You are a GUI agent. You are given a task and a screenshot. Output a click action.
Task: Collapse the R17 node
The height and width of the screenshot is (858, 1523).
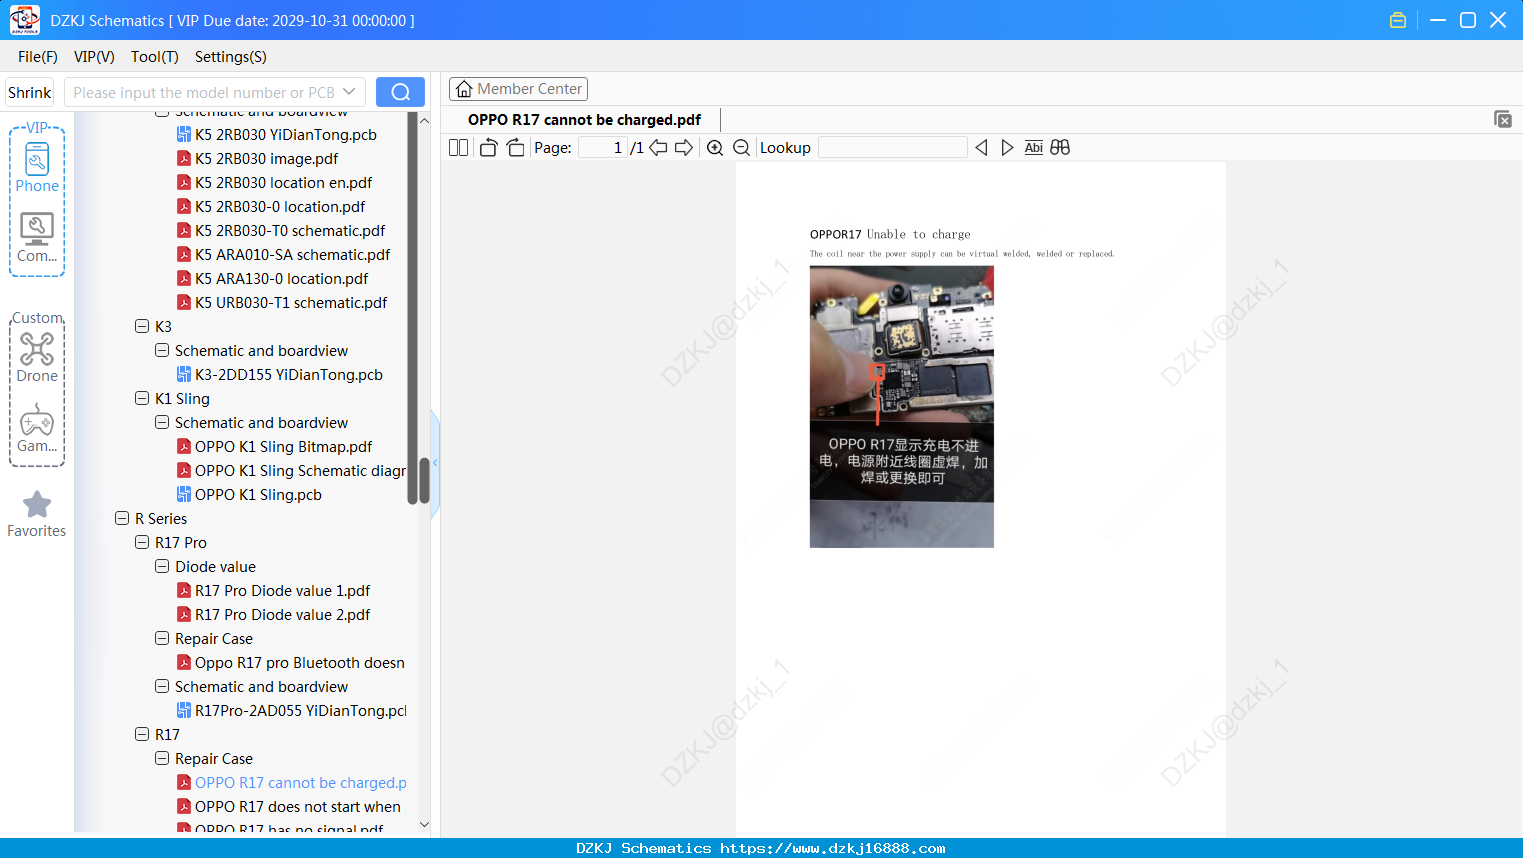142,734
